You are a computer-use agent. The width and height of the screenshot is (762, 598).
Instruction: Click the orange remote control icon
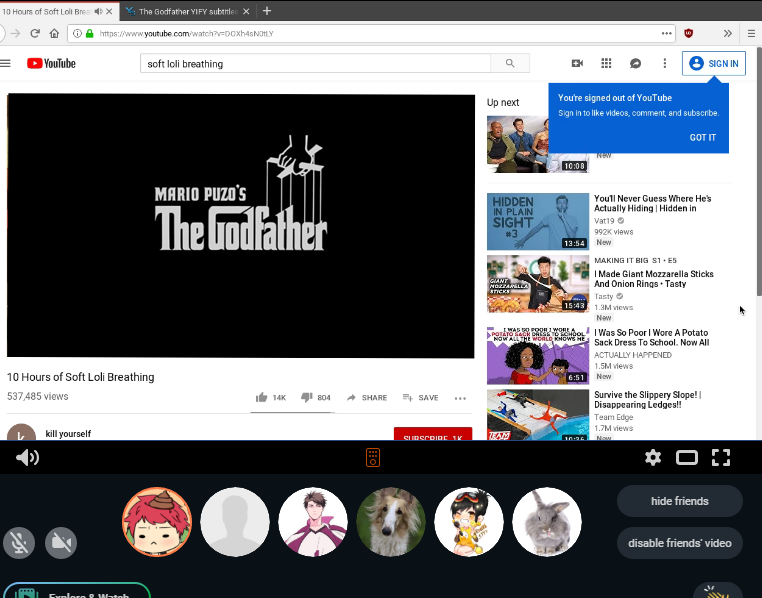(373, 457)
